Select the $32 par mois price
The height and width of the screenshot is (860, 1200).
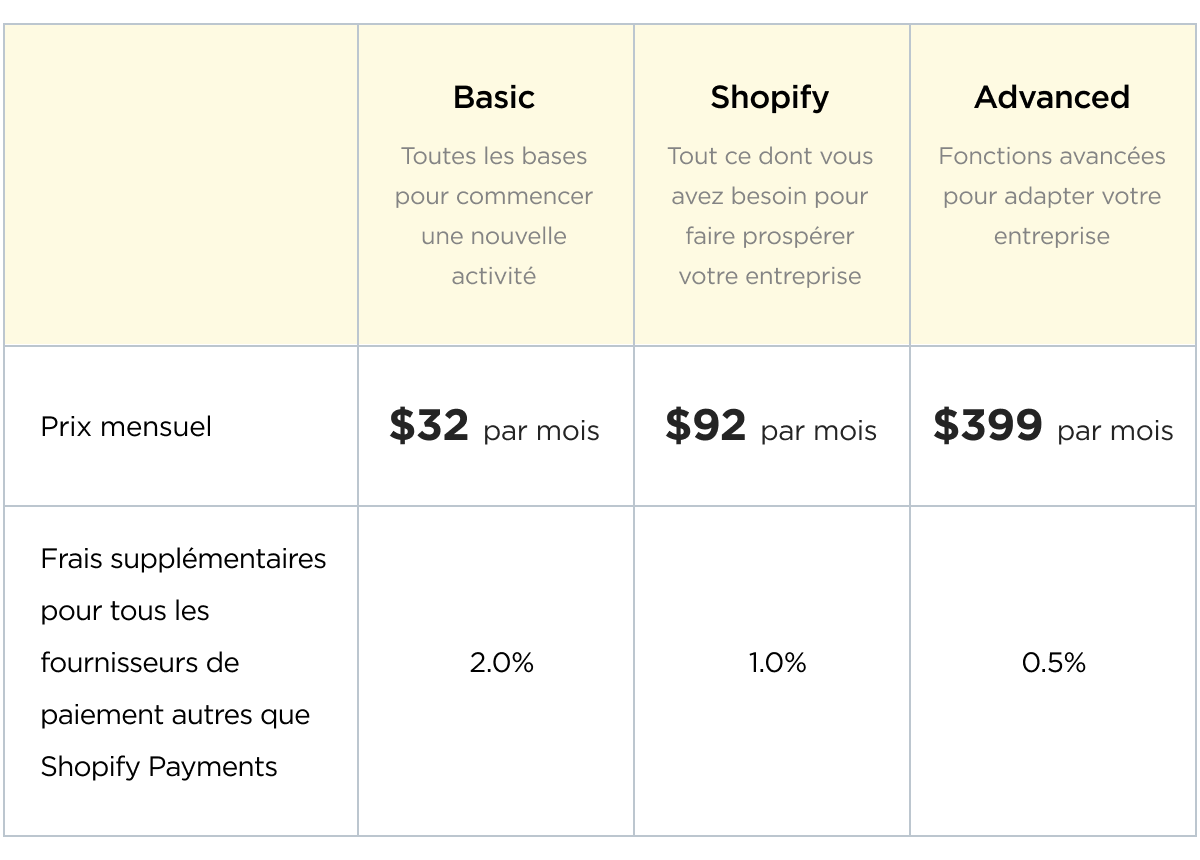[x=494, y=427]
